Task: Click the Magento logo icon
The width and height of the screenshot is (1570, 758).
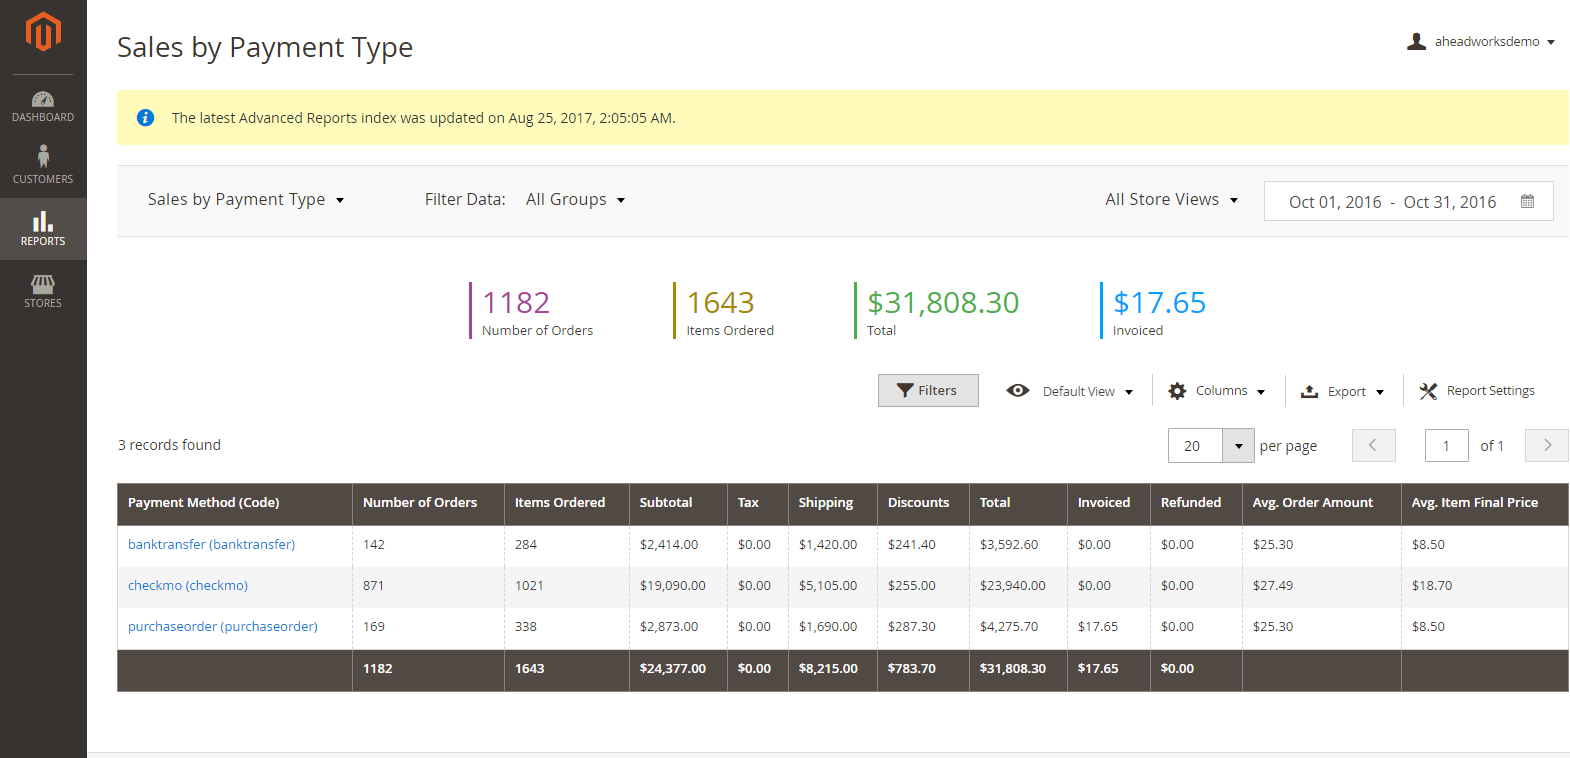Action: point(43,32)
